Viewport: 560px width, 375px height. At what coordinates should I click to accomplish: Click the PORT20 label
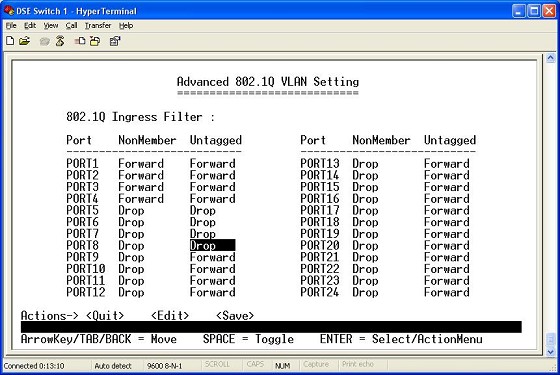[x=320, y=245]
